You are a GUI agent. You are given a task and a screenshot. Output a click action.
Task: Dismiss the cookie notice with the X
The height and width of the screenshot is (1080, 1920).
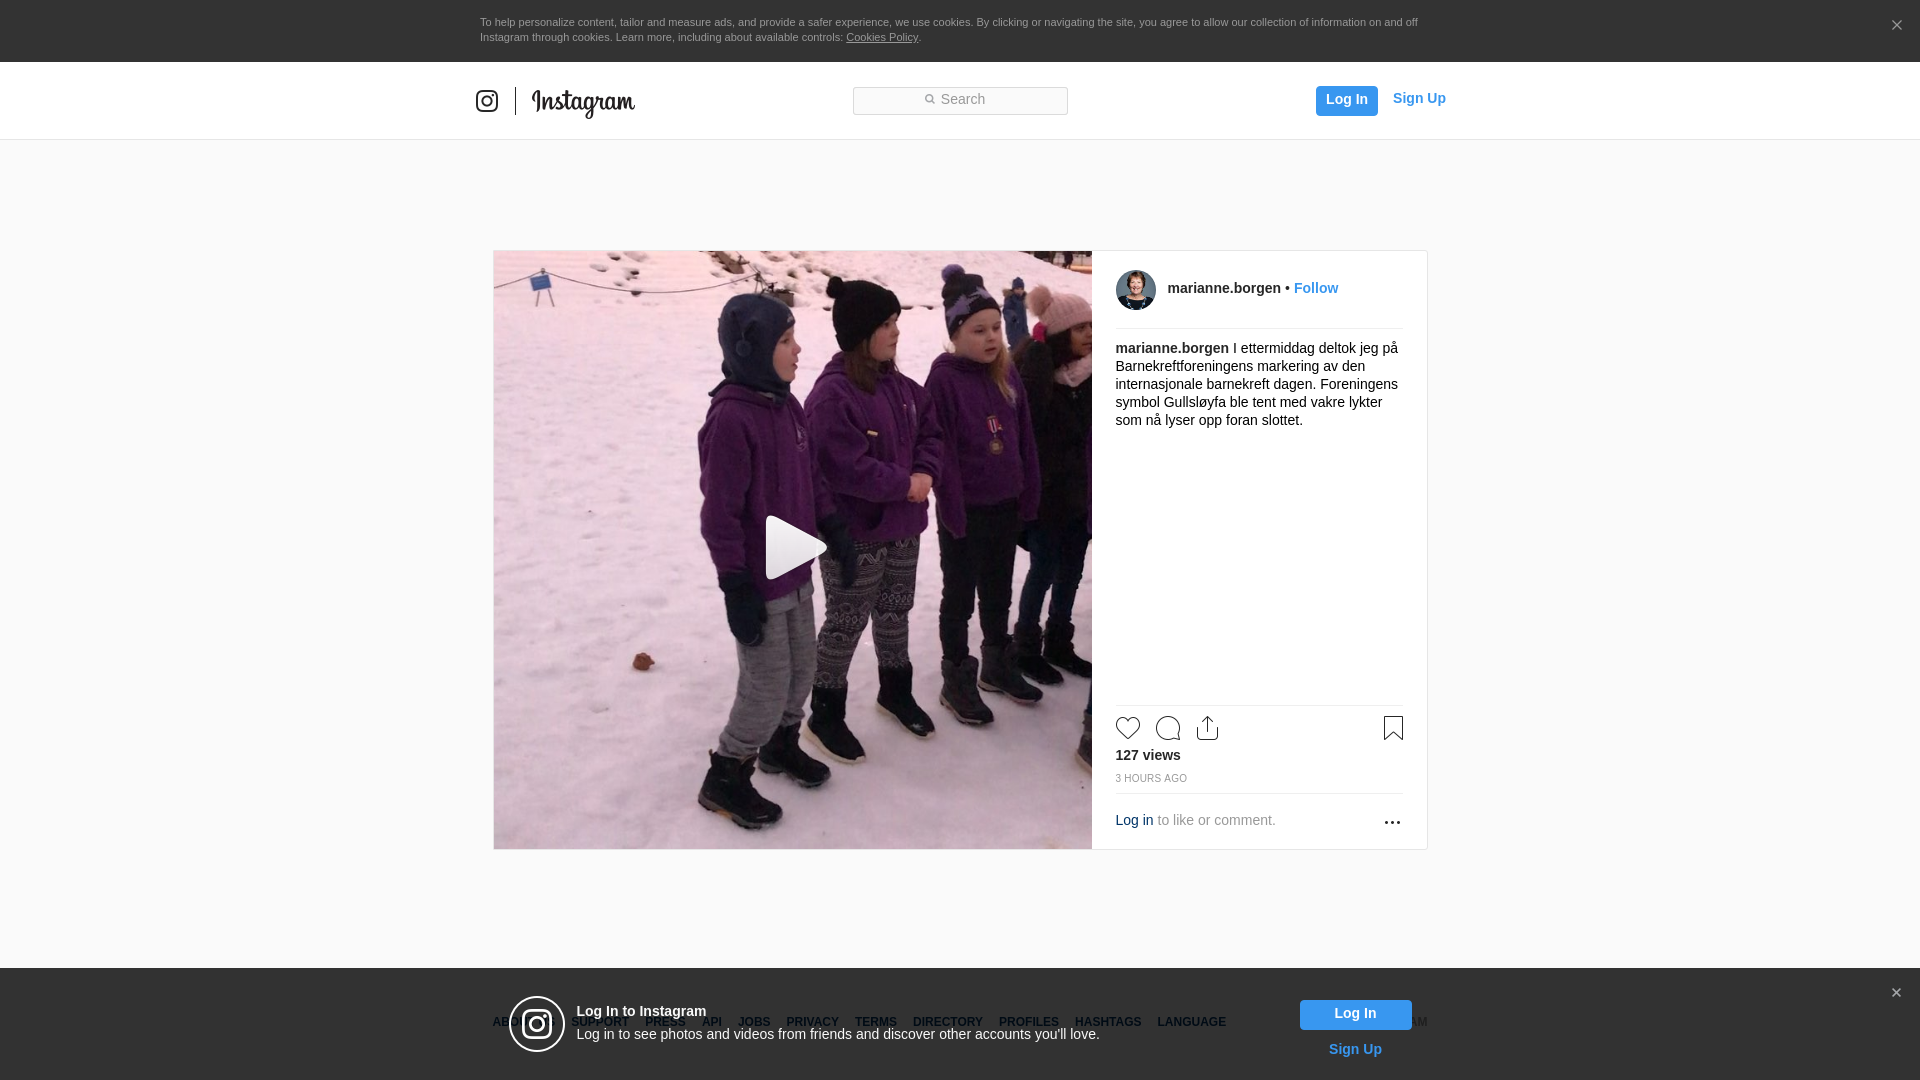point(1896,25)
